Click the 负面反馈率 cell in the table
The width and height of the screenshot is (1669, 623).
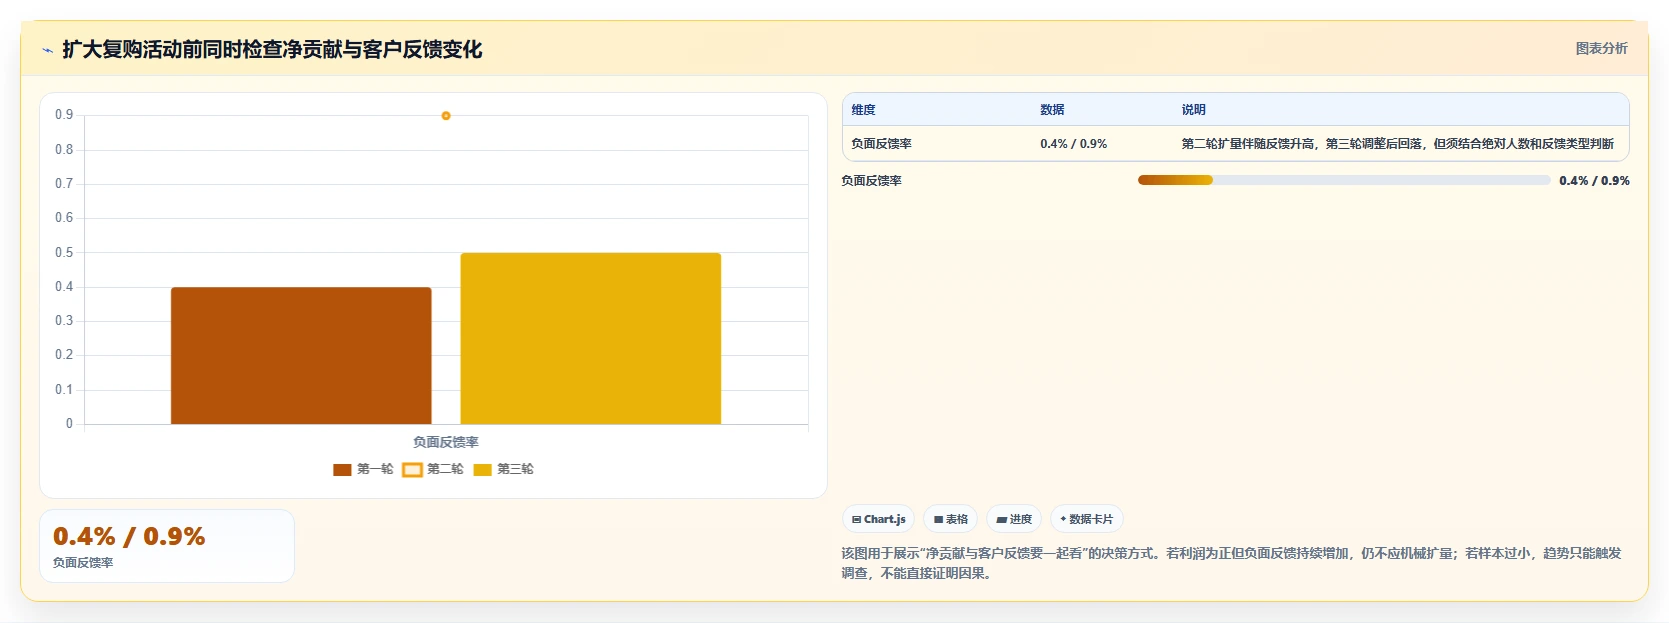(881, 144)
